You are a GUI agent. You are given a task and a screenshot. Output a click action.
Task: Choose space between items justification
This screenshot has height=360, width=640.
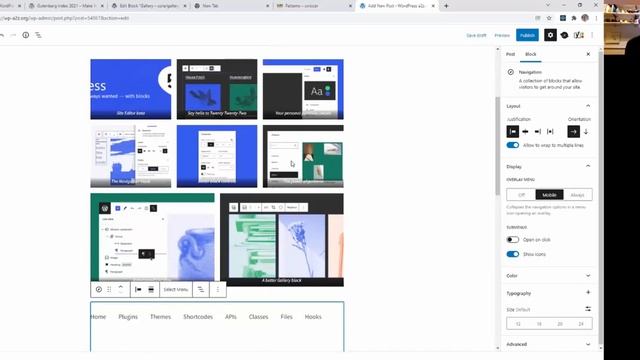(550, 131)
